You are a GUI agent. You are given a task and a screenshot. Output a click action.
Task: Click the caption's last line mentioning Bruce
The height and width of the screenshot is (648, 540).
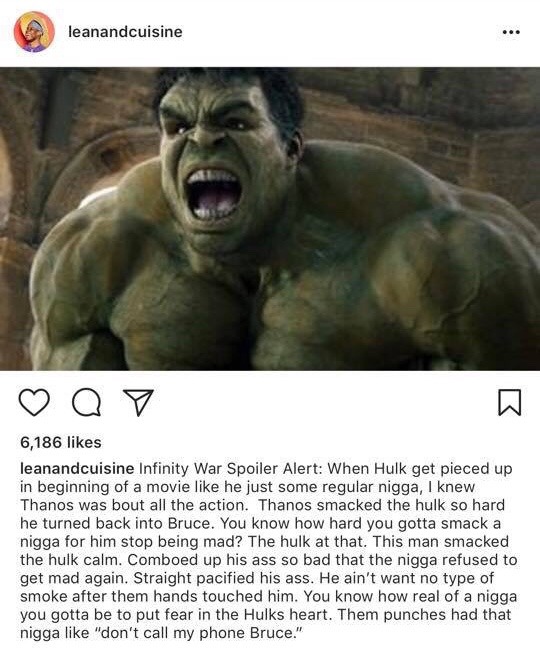coord(162,633)
